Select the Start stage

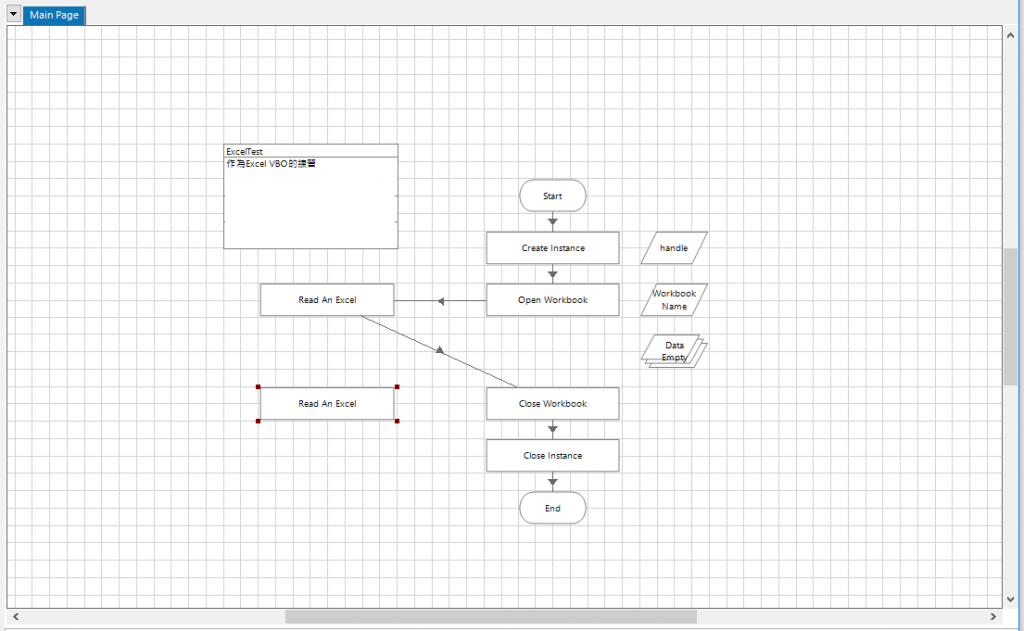552,196
